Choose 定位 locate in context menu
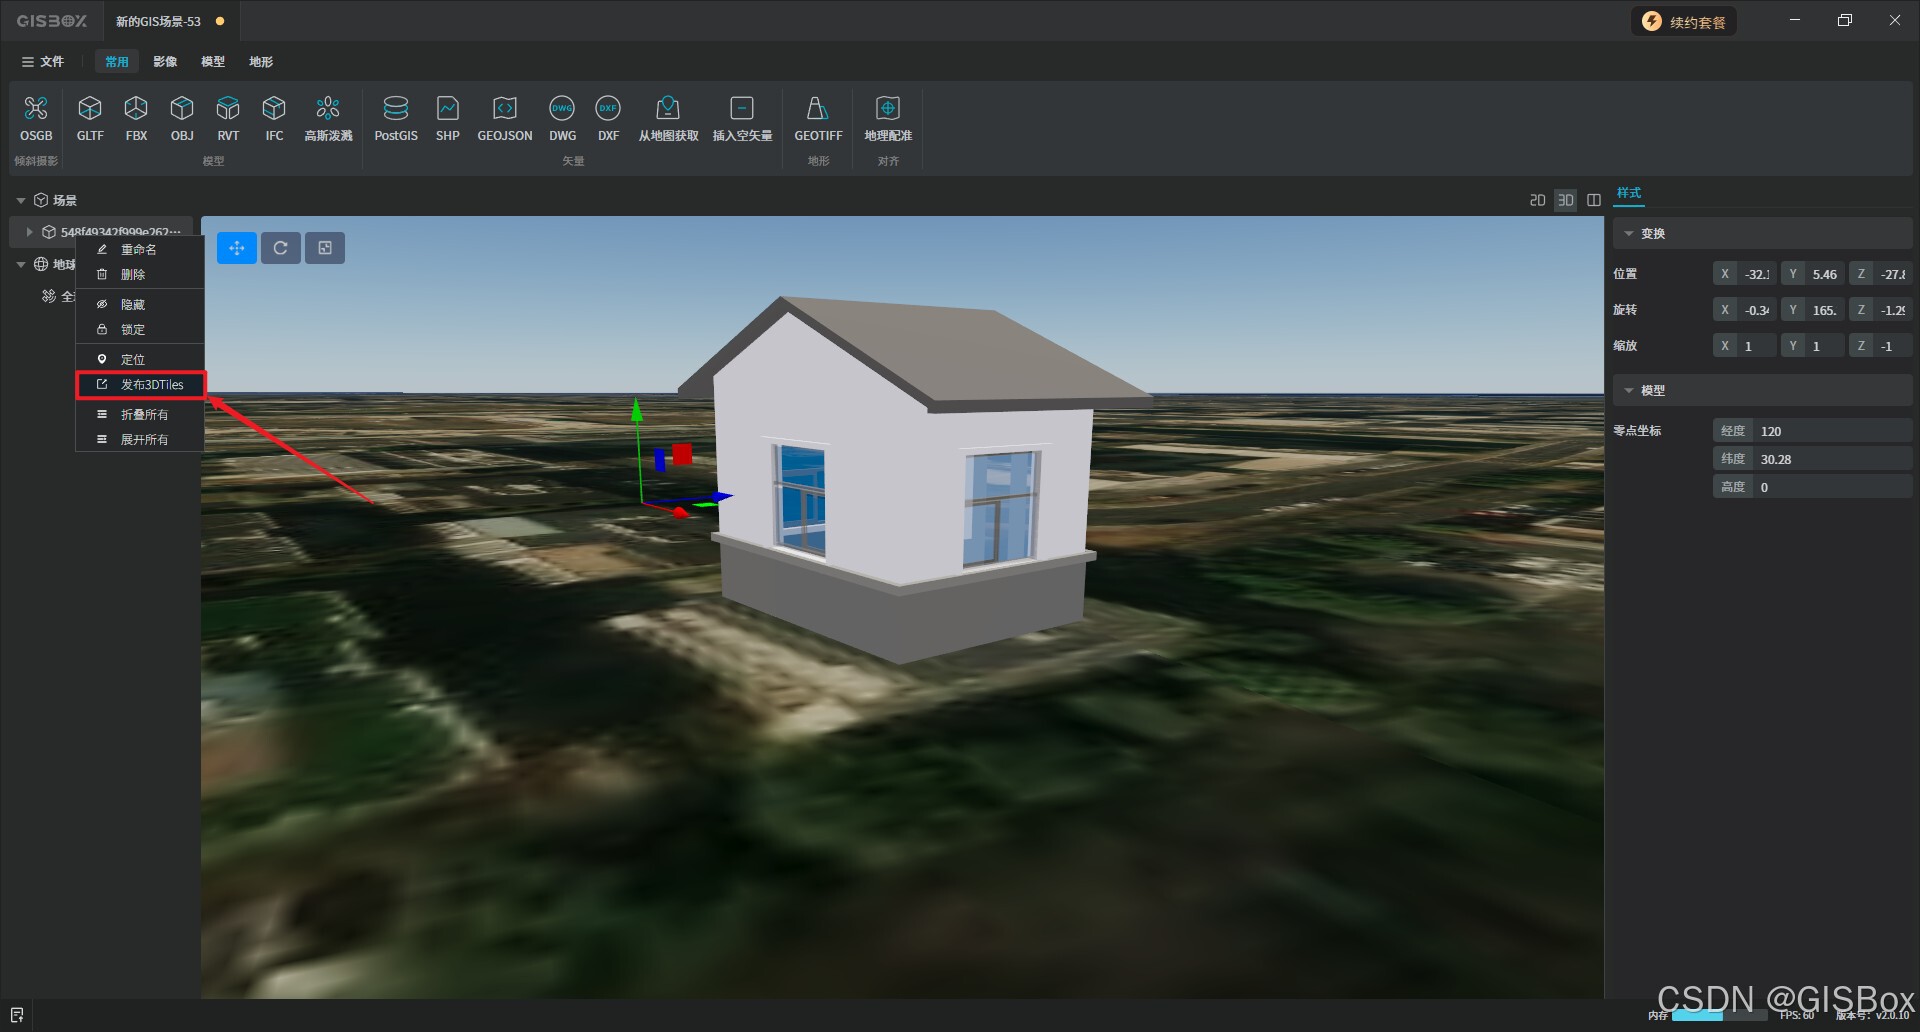1920x1032 pixels. click(x=140, y=359)
